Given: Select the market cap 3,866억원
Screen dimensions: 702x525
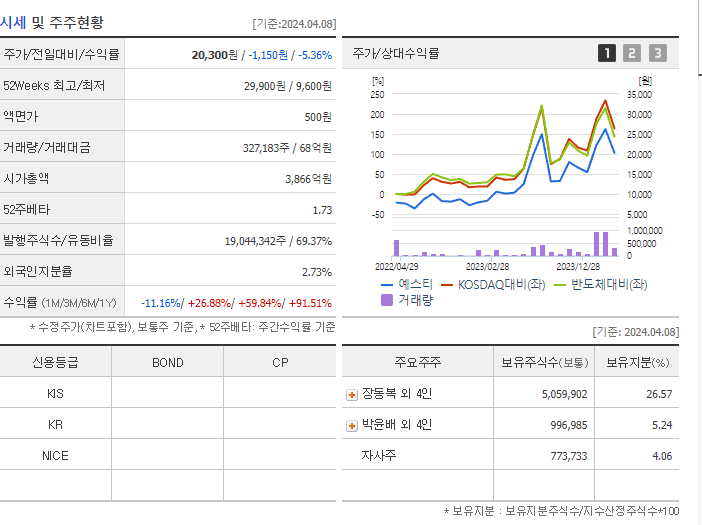Looking at the screenshot, I should pyautogui.click(x=308, y=179).
